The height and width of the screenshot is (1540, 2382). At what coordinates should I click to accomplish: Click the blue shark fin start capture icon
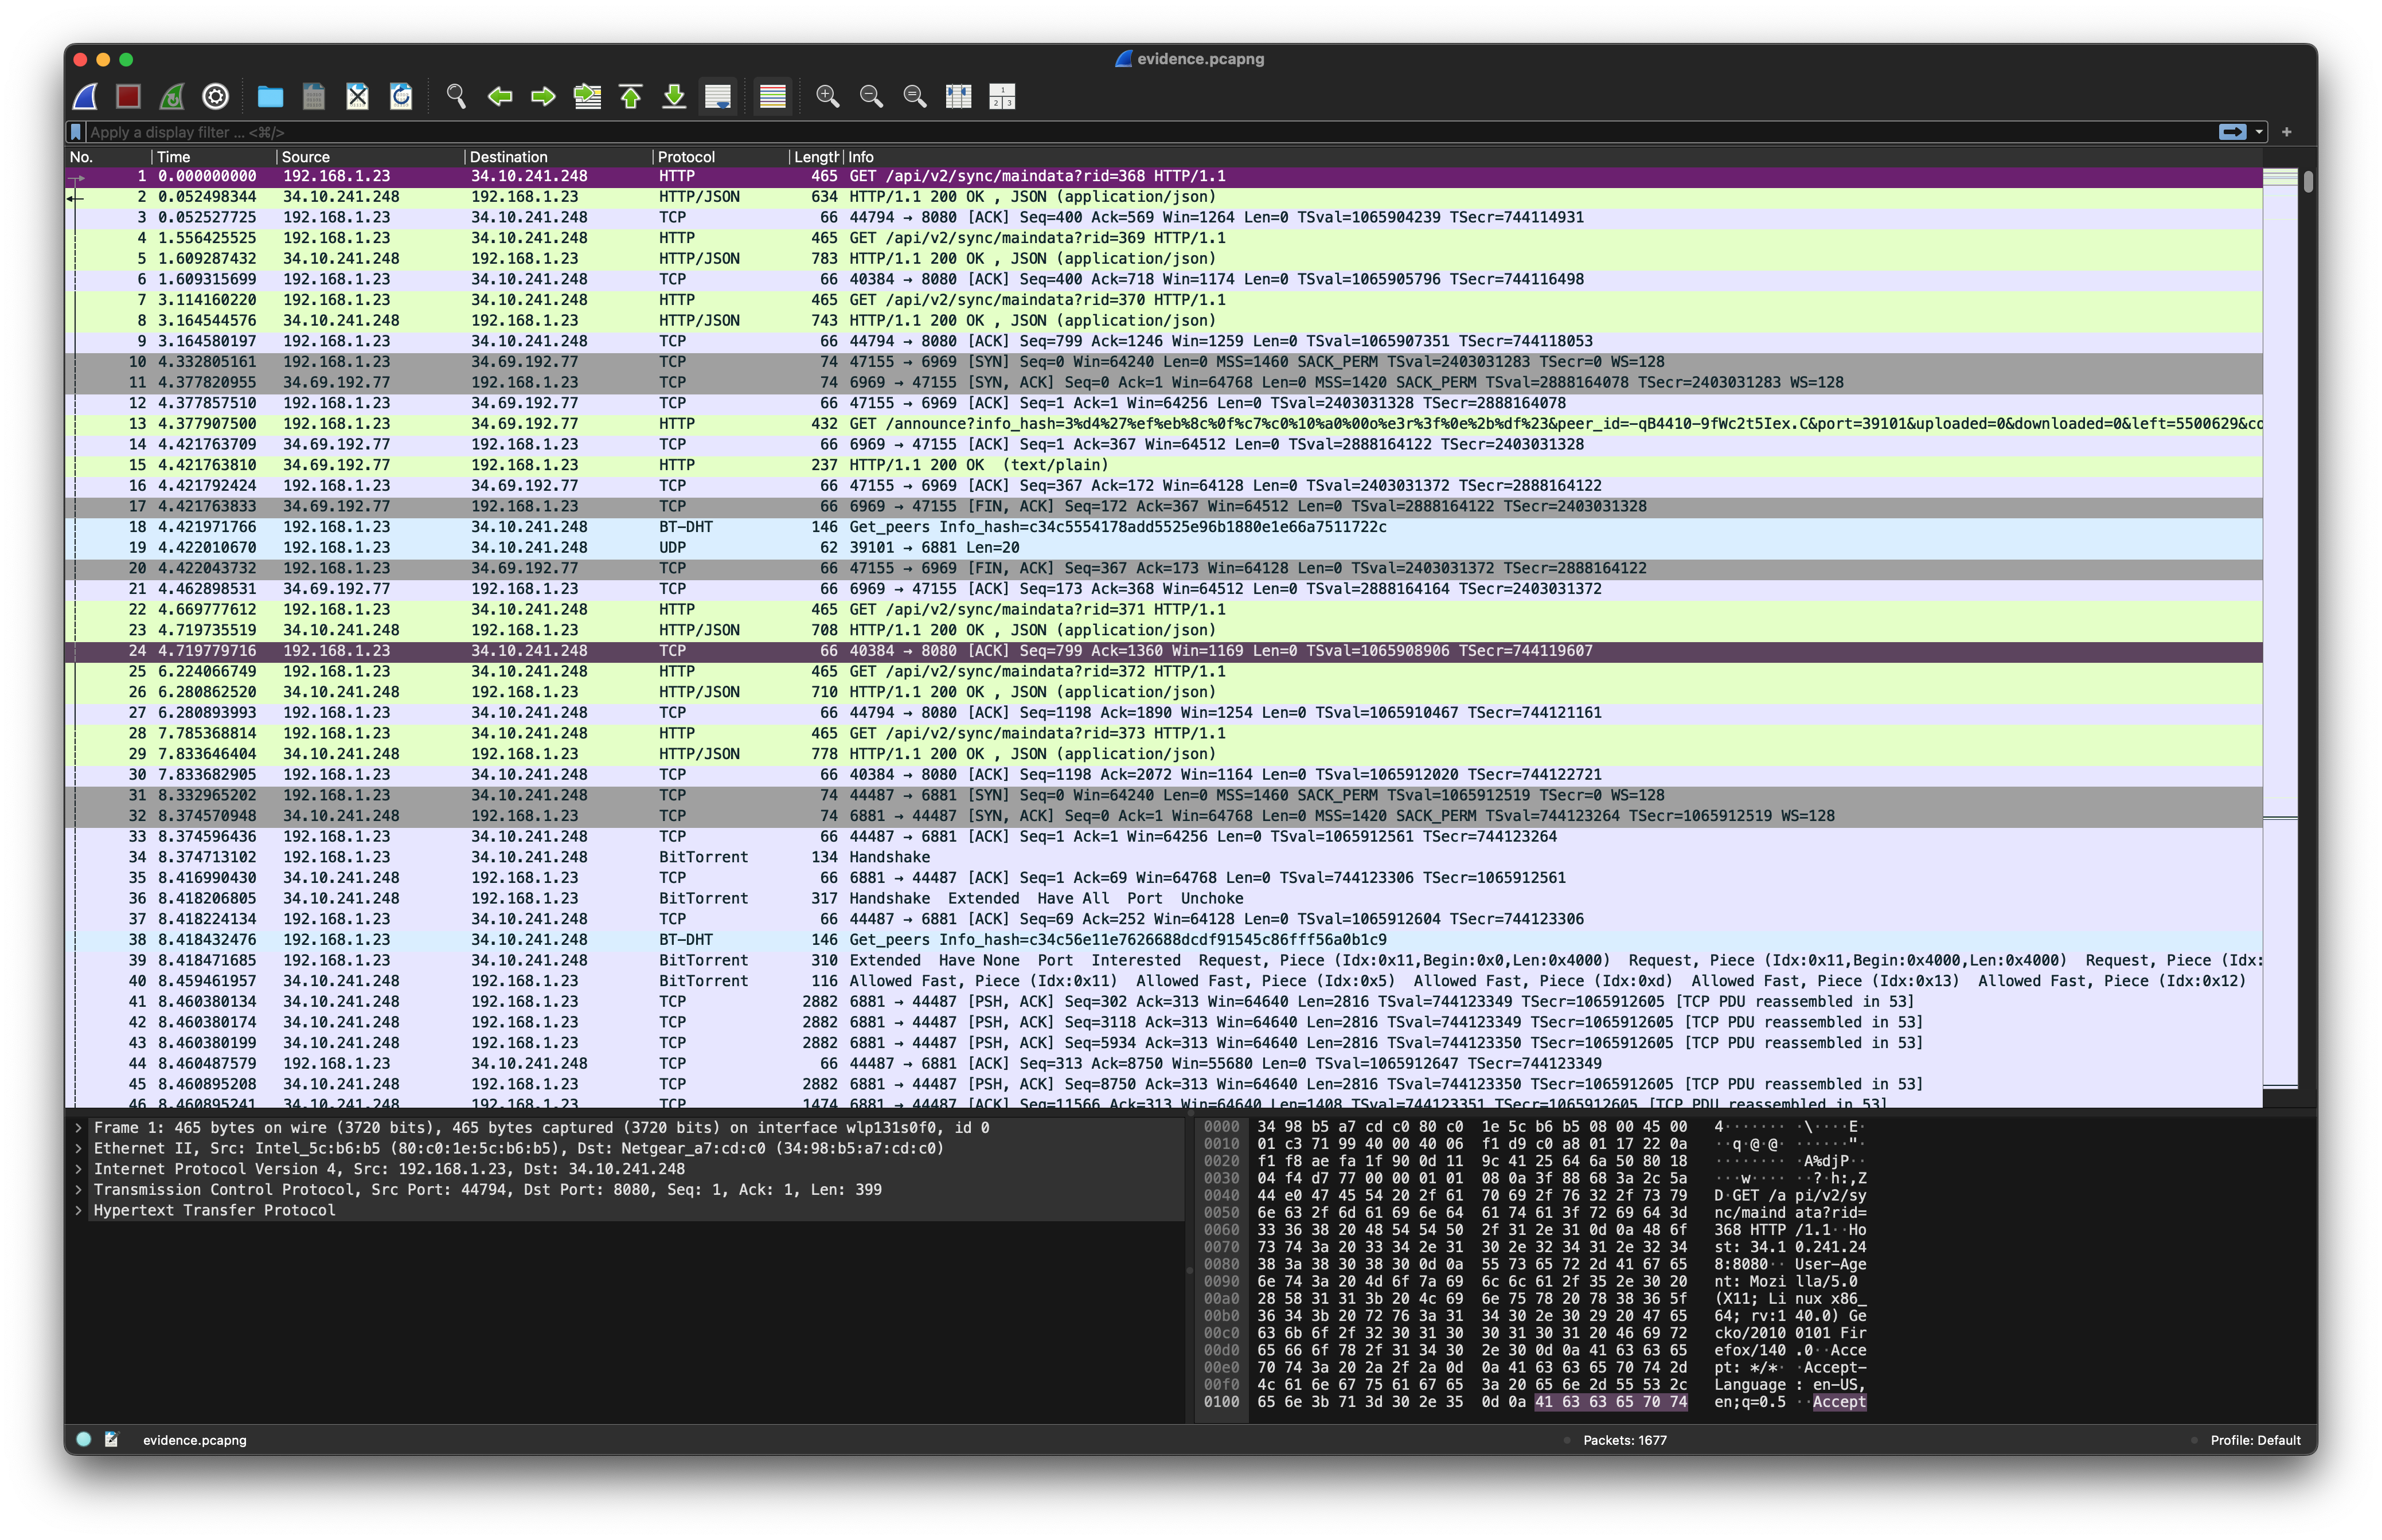coord(86,96)
